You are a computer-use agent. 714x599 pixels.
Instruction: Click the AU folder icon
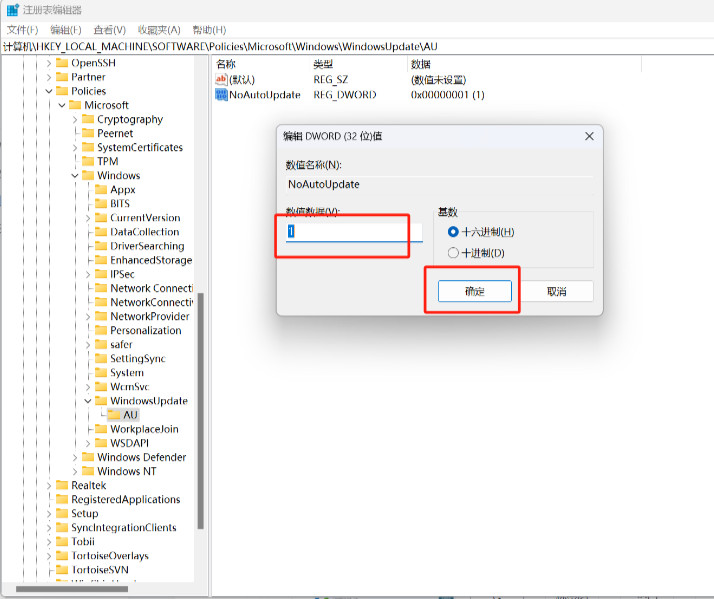(x=115, y=415)
